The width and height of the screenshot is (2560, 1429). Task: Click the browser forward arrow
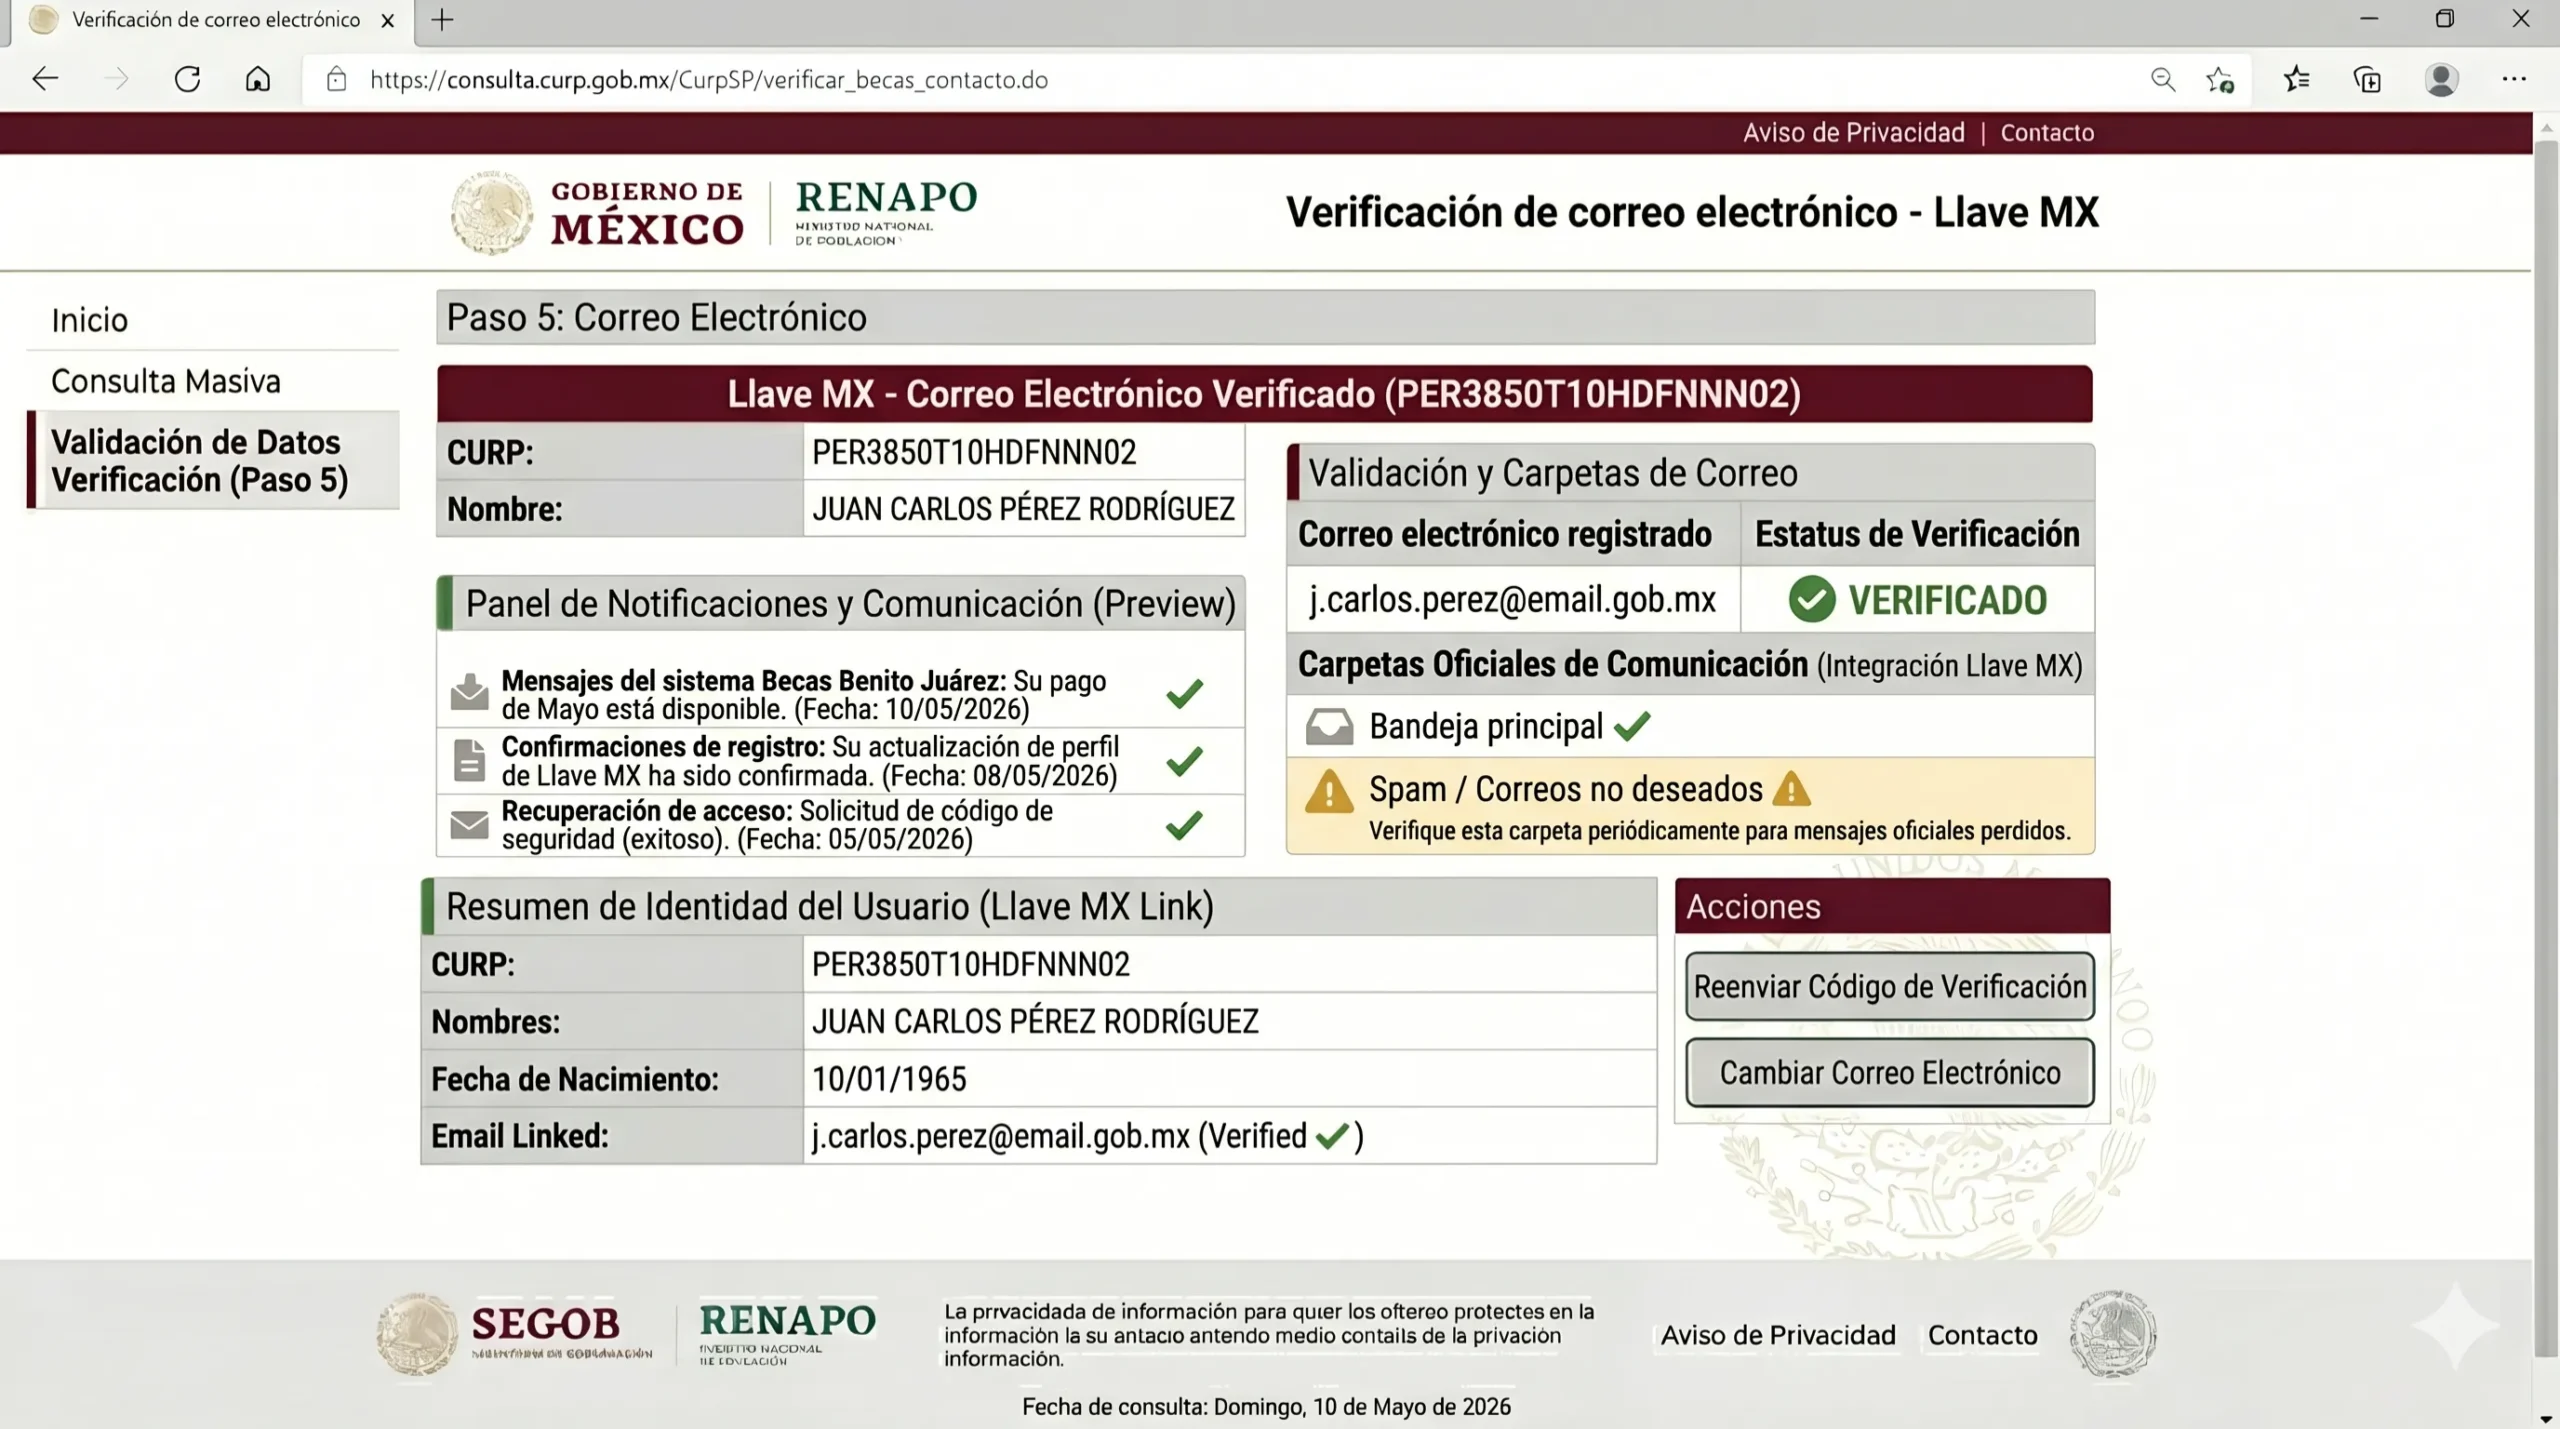click(x=117, y=79)
